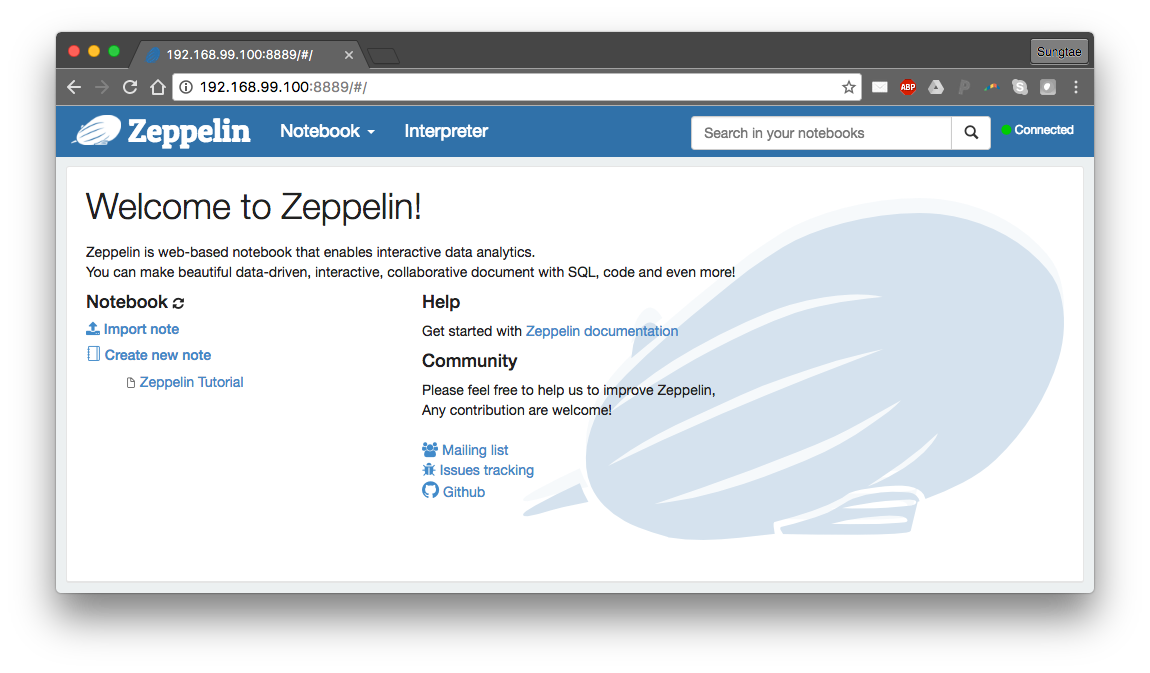Toggle AdBlock via the ABP icon
The image size is (1150, 673).
[908, 87]
